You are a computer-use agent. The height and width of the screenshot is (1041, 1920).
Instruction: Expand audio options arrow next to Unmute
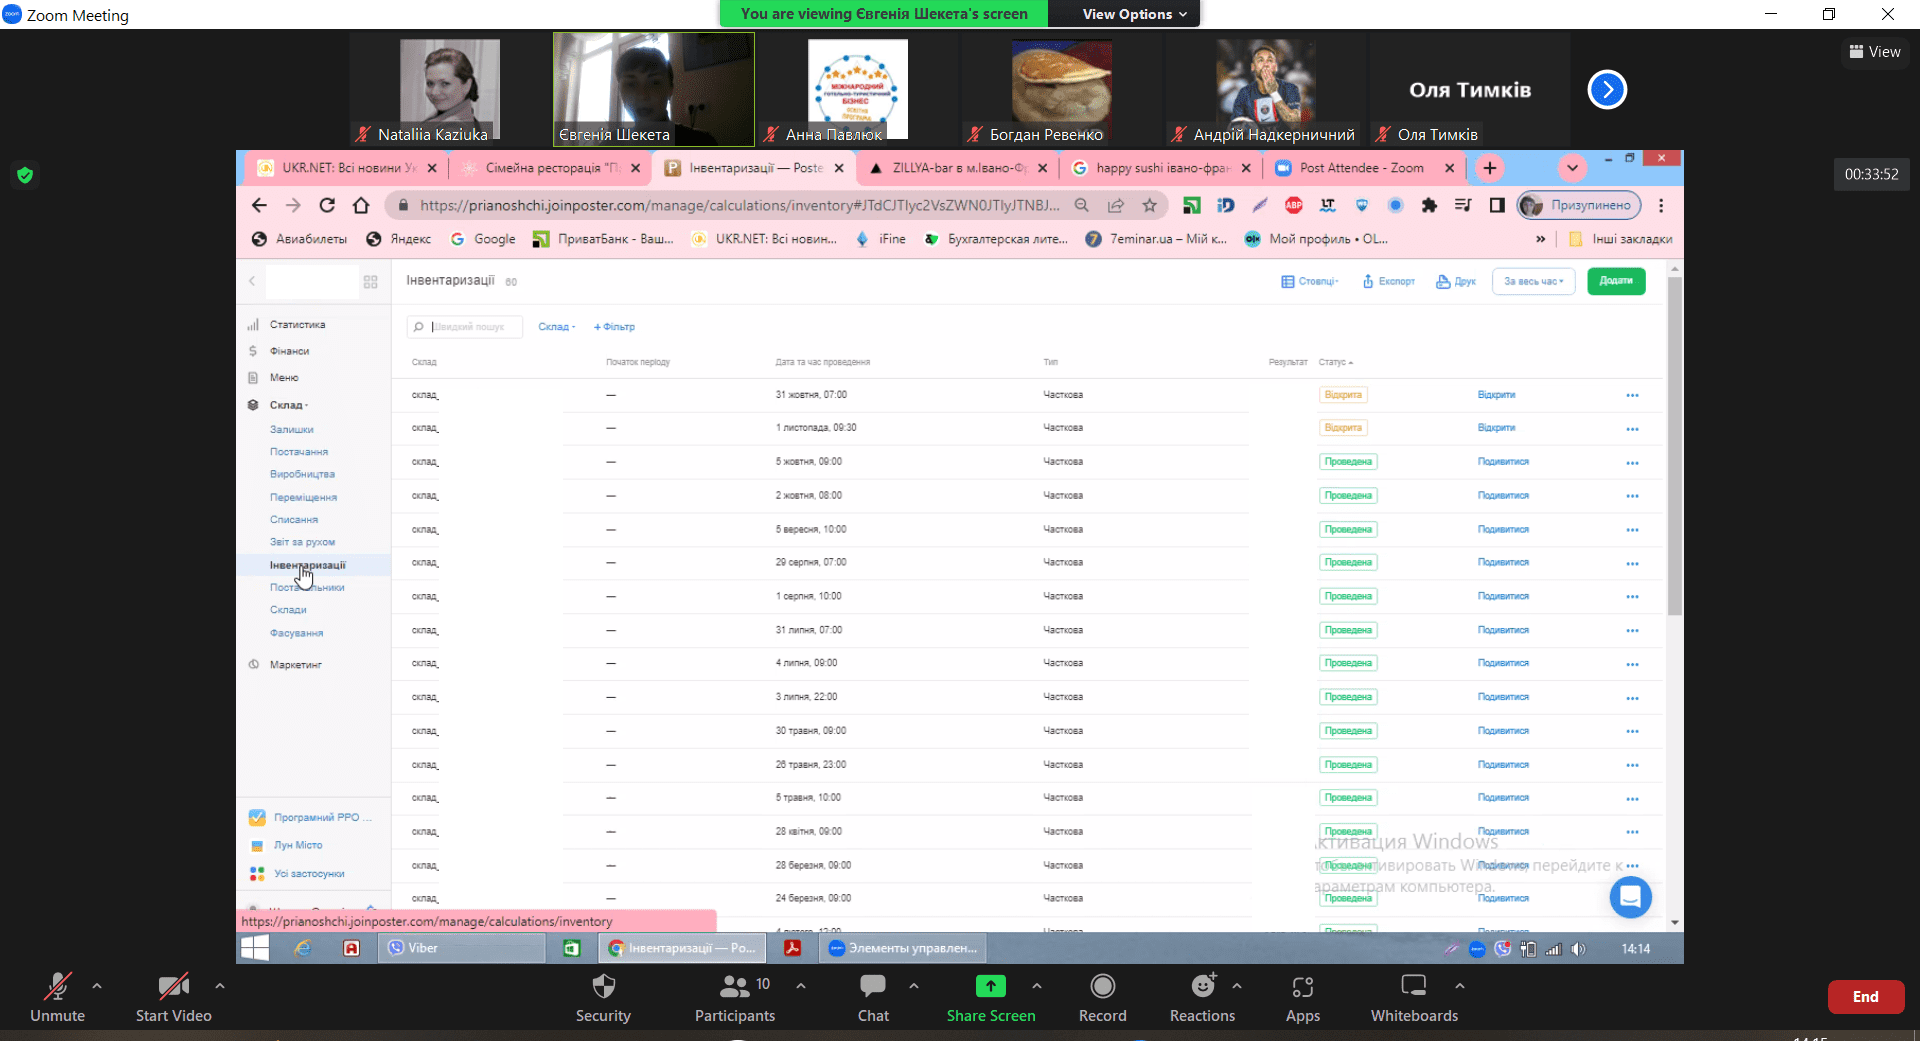(97, 986)
